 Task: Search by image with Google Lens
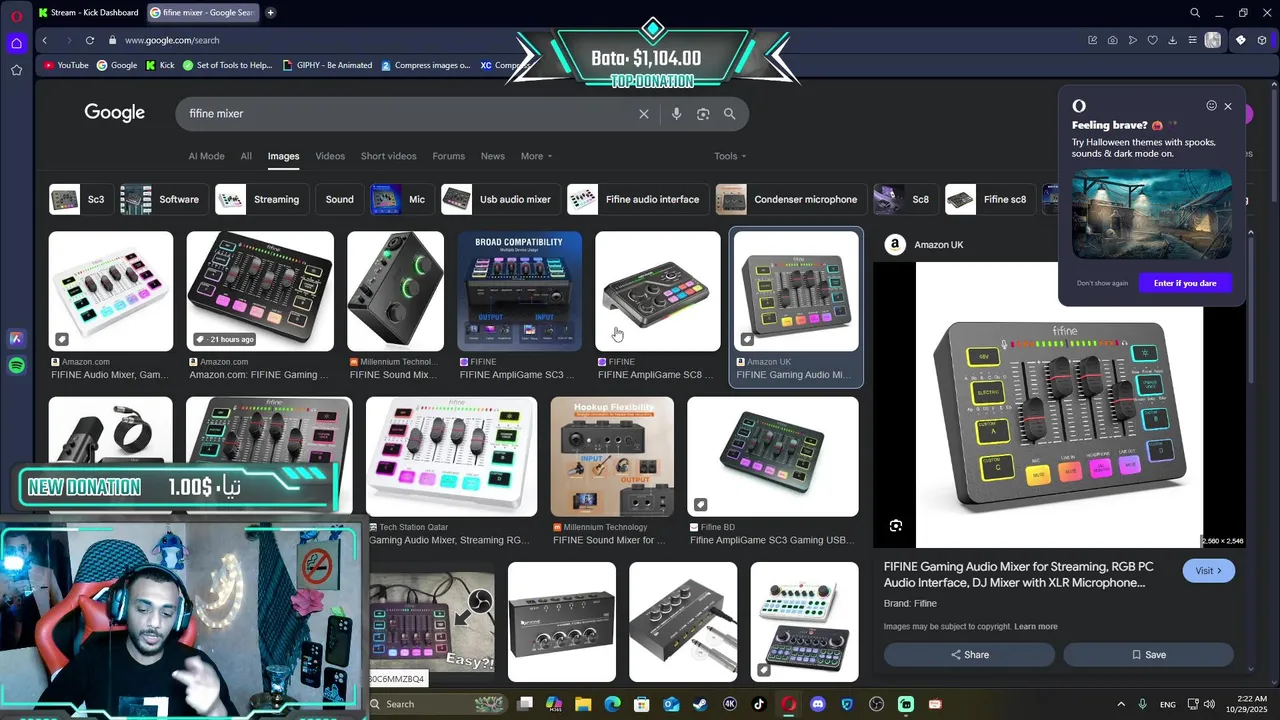pyautogui.click(x=703, y=114)
